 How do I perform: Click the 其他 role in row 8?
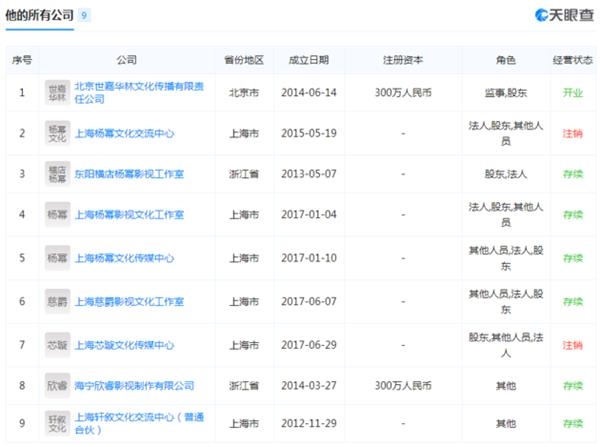click(x=506, y=385)
